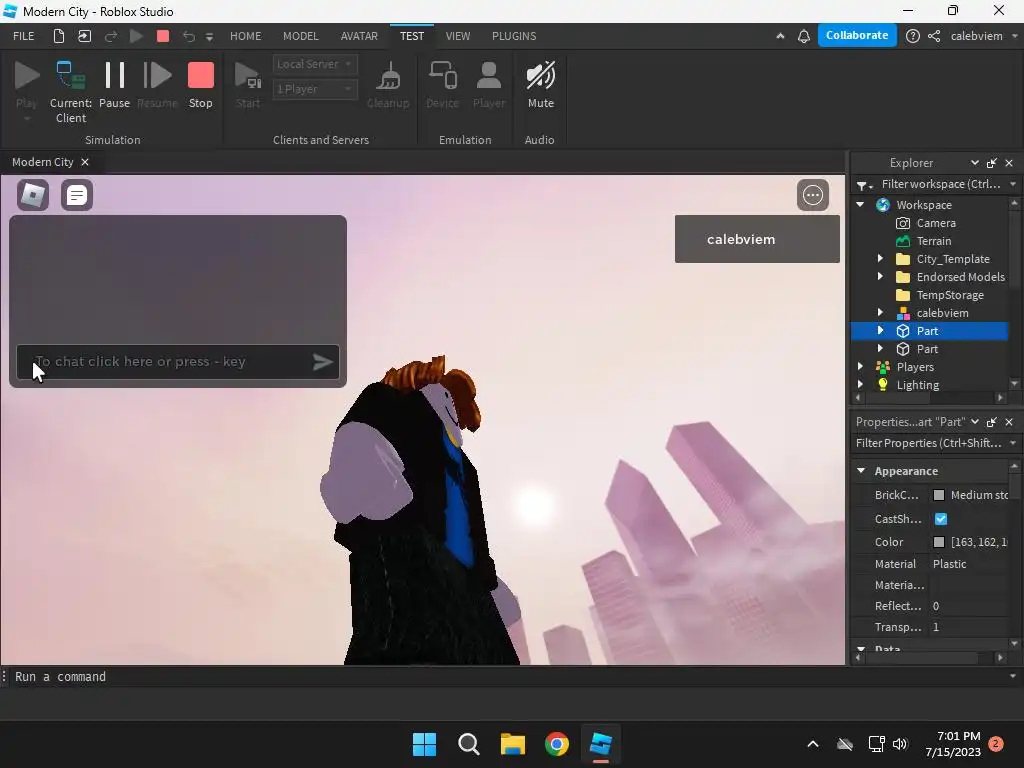Expand the calebviem model node
1024x768 pixels.
[x=880, y=313]
